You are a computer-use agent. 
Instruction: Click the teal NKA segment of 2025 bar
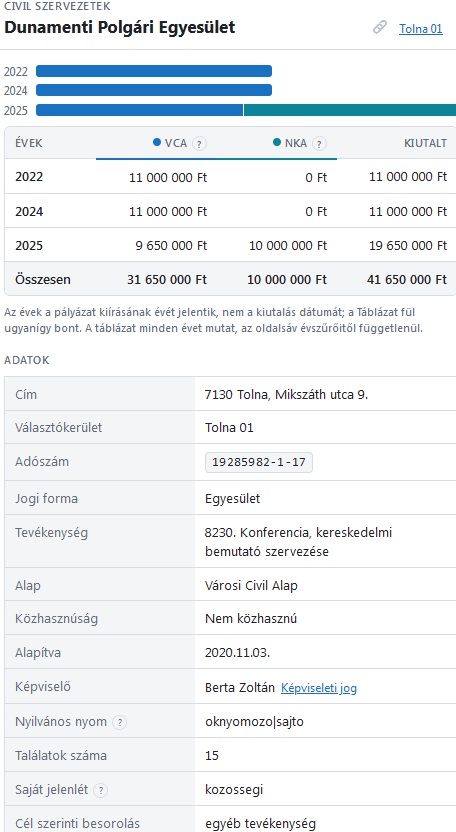(350, 110)
